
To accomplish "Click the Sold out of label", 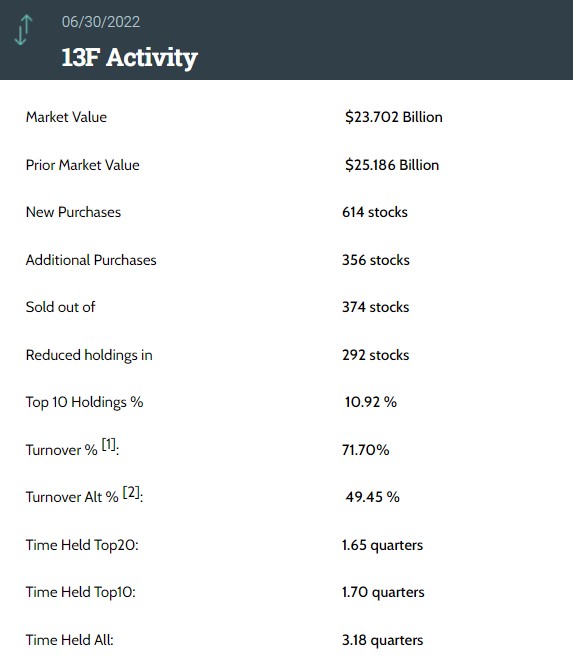I will 60,307.
